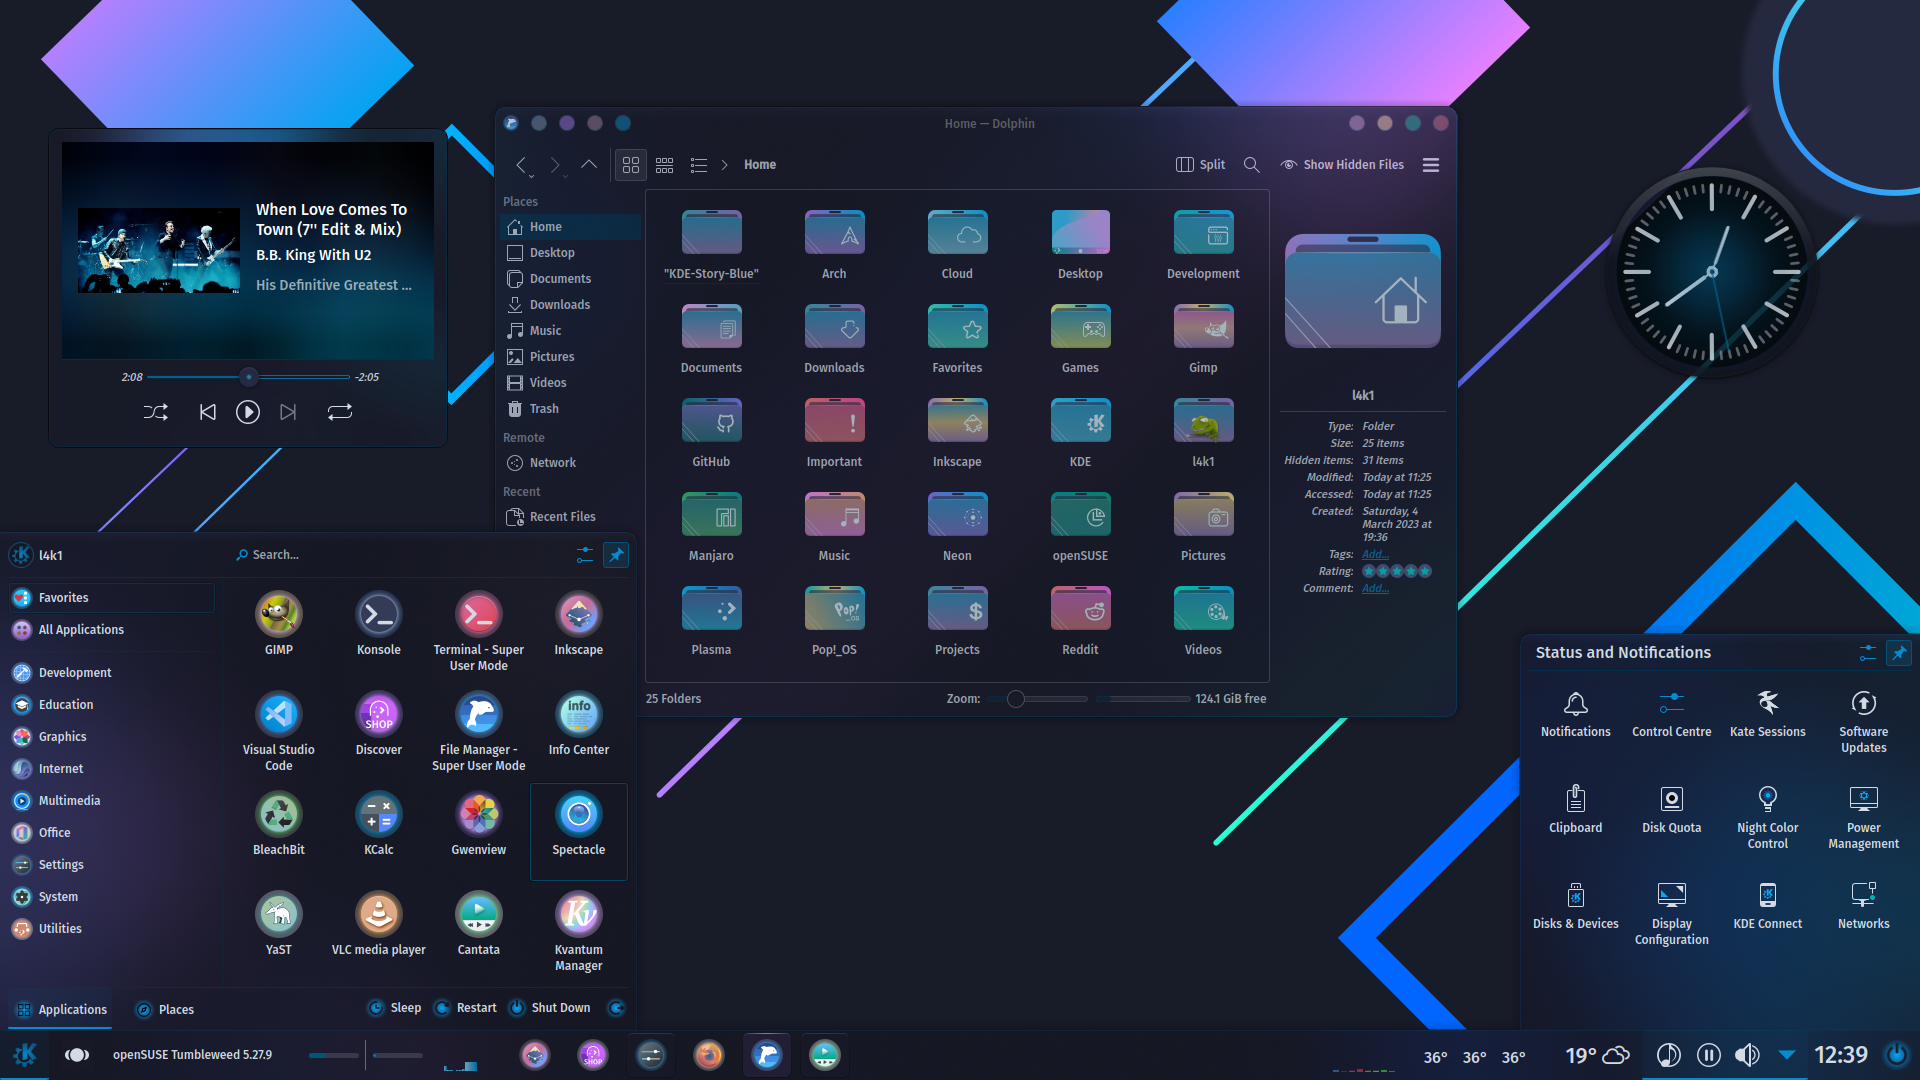Viewport: 1920px width, 1080px height.
Task: Open the Reddit folder in Dolphin
Action: [x=1080, y=621]
